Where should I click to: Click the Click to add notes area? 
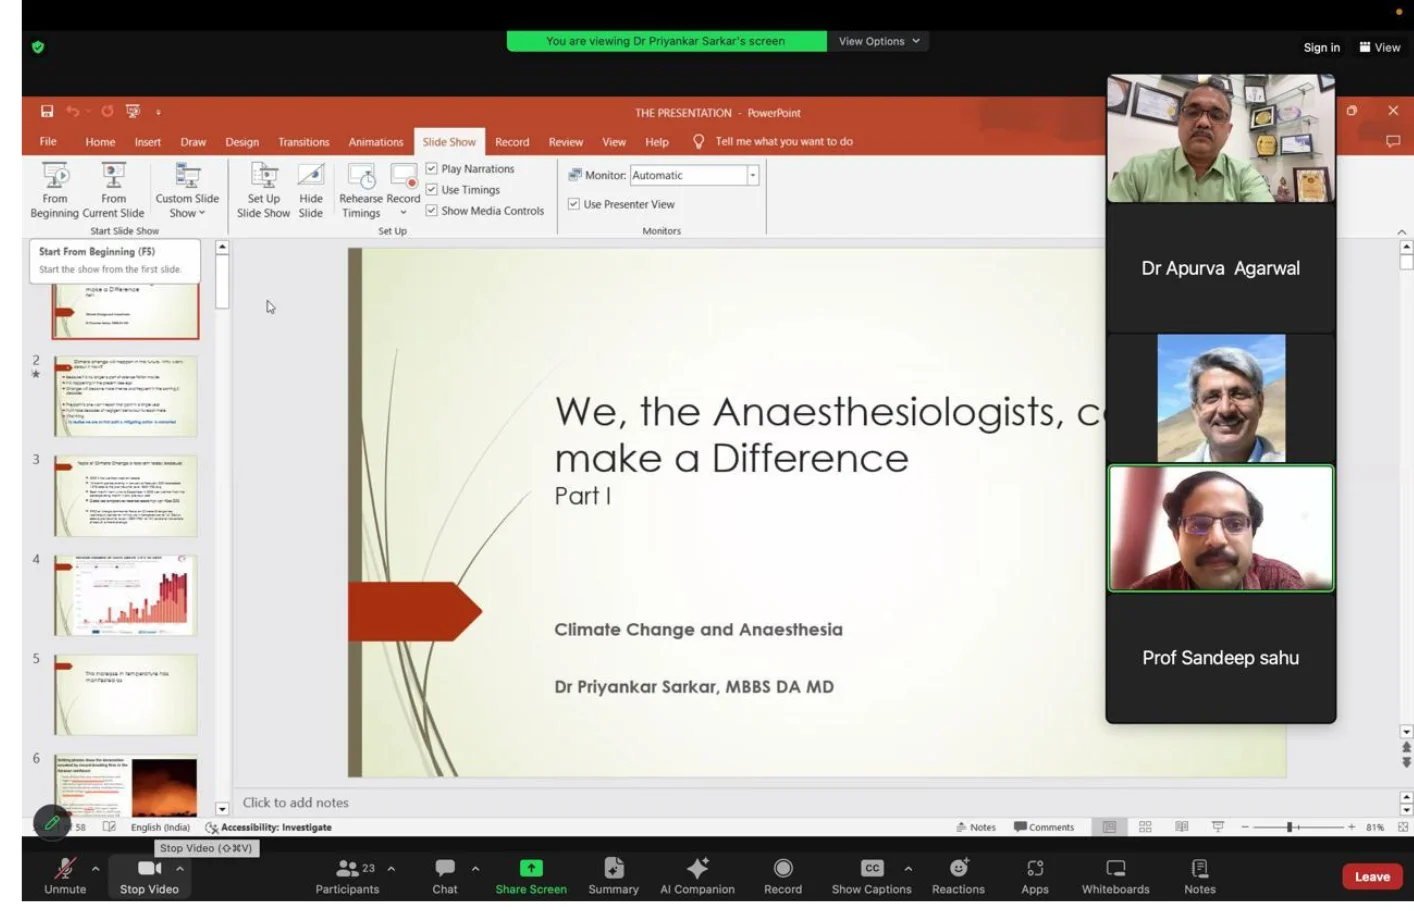[295, 802]
